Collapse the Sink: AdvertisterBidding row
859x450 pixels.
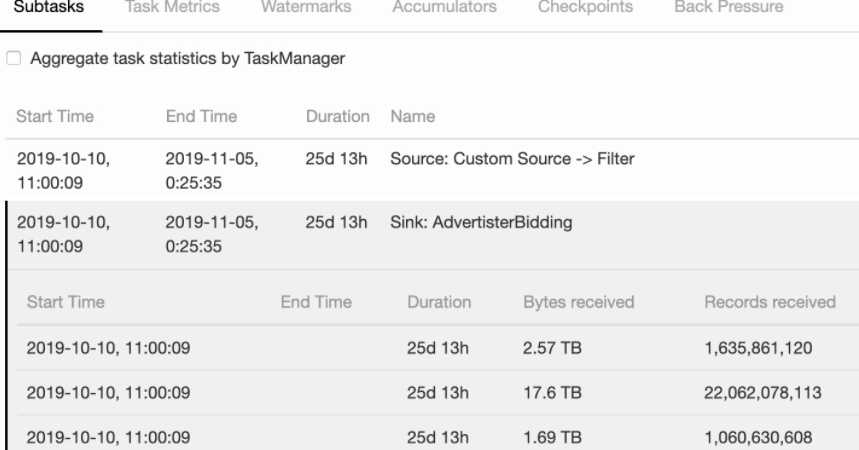(x=432, y=235)
